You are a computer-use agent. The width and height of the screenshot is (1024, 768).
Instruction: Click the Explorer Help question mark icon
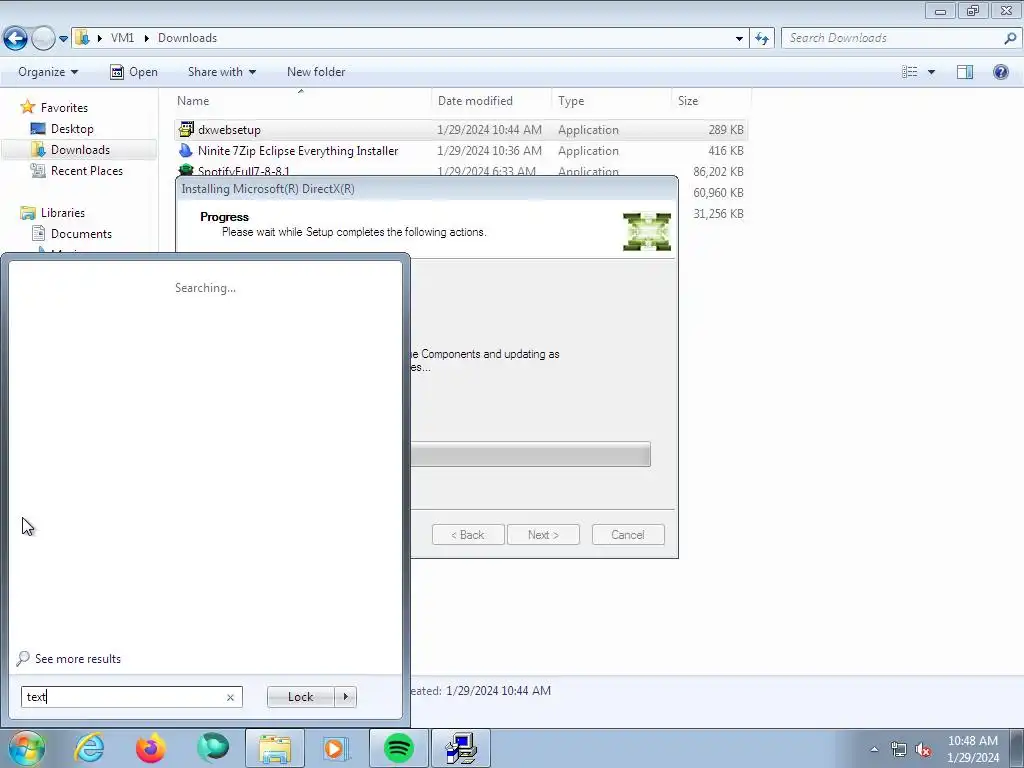point(1000,72)
